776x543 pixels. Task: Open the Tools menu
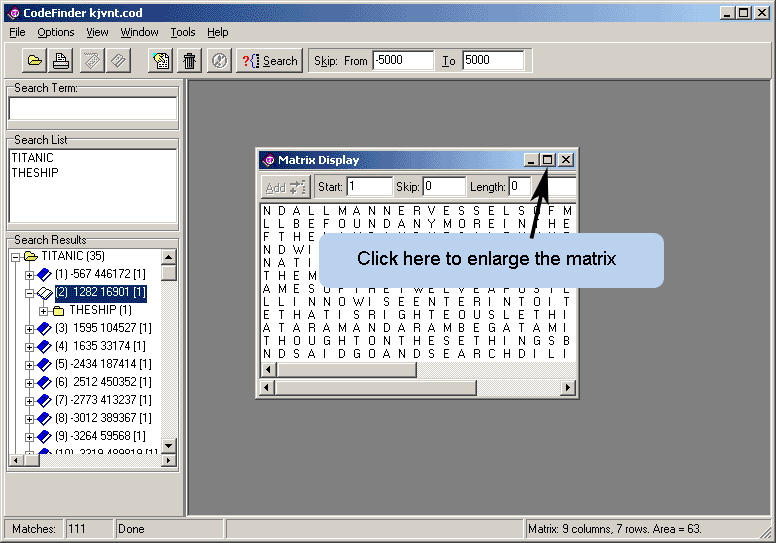183,32
